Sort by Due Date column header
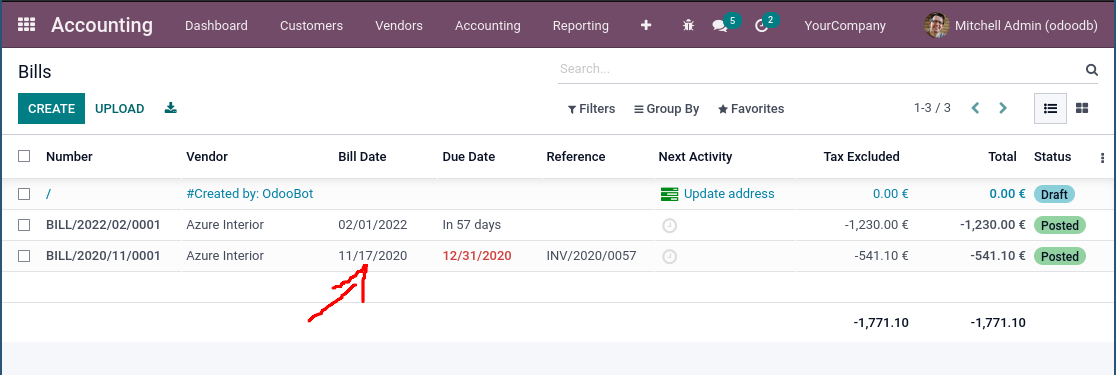 (x=468, y=157)
